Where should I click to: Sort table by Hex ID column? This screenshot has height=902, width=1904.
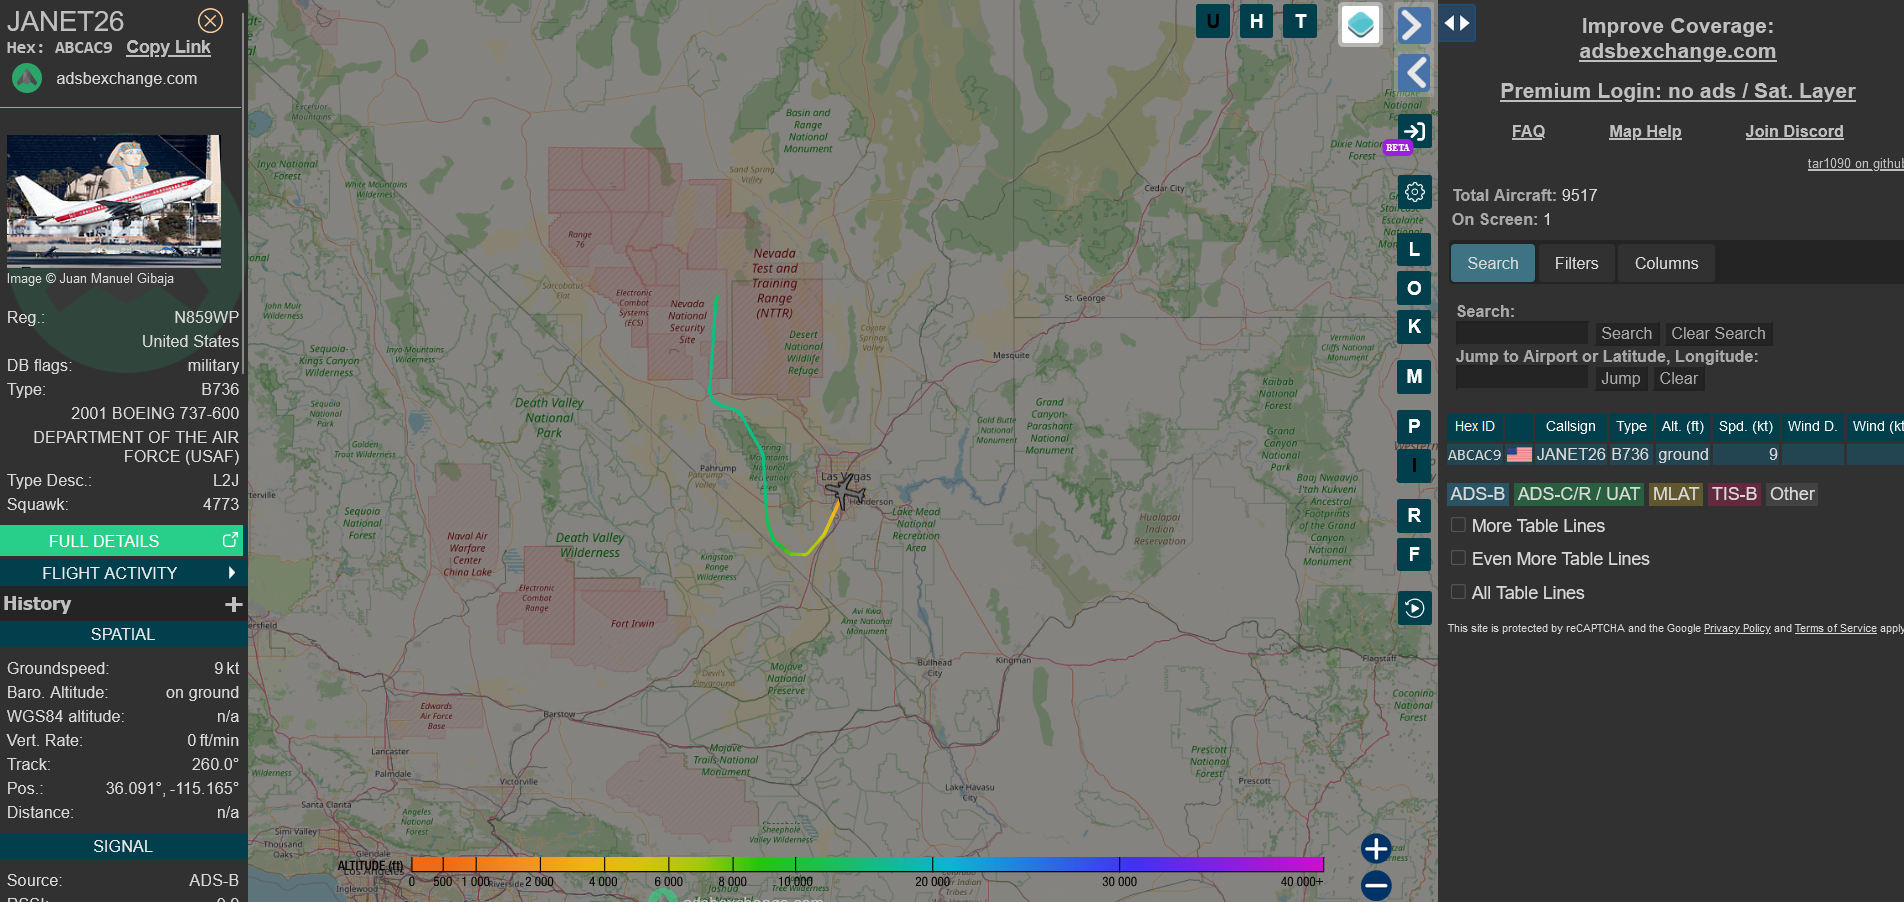[x=1475, y=426]
